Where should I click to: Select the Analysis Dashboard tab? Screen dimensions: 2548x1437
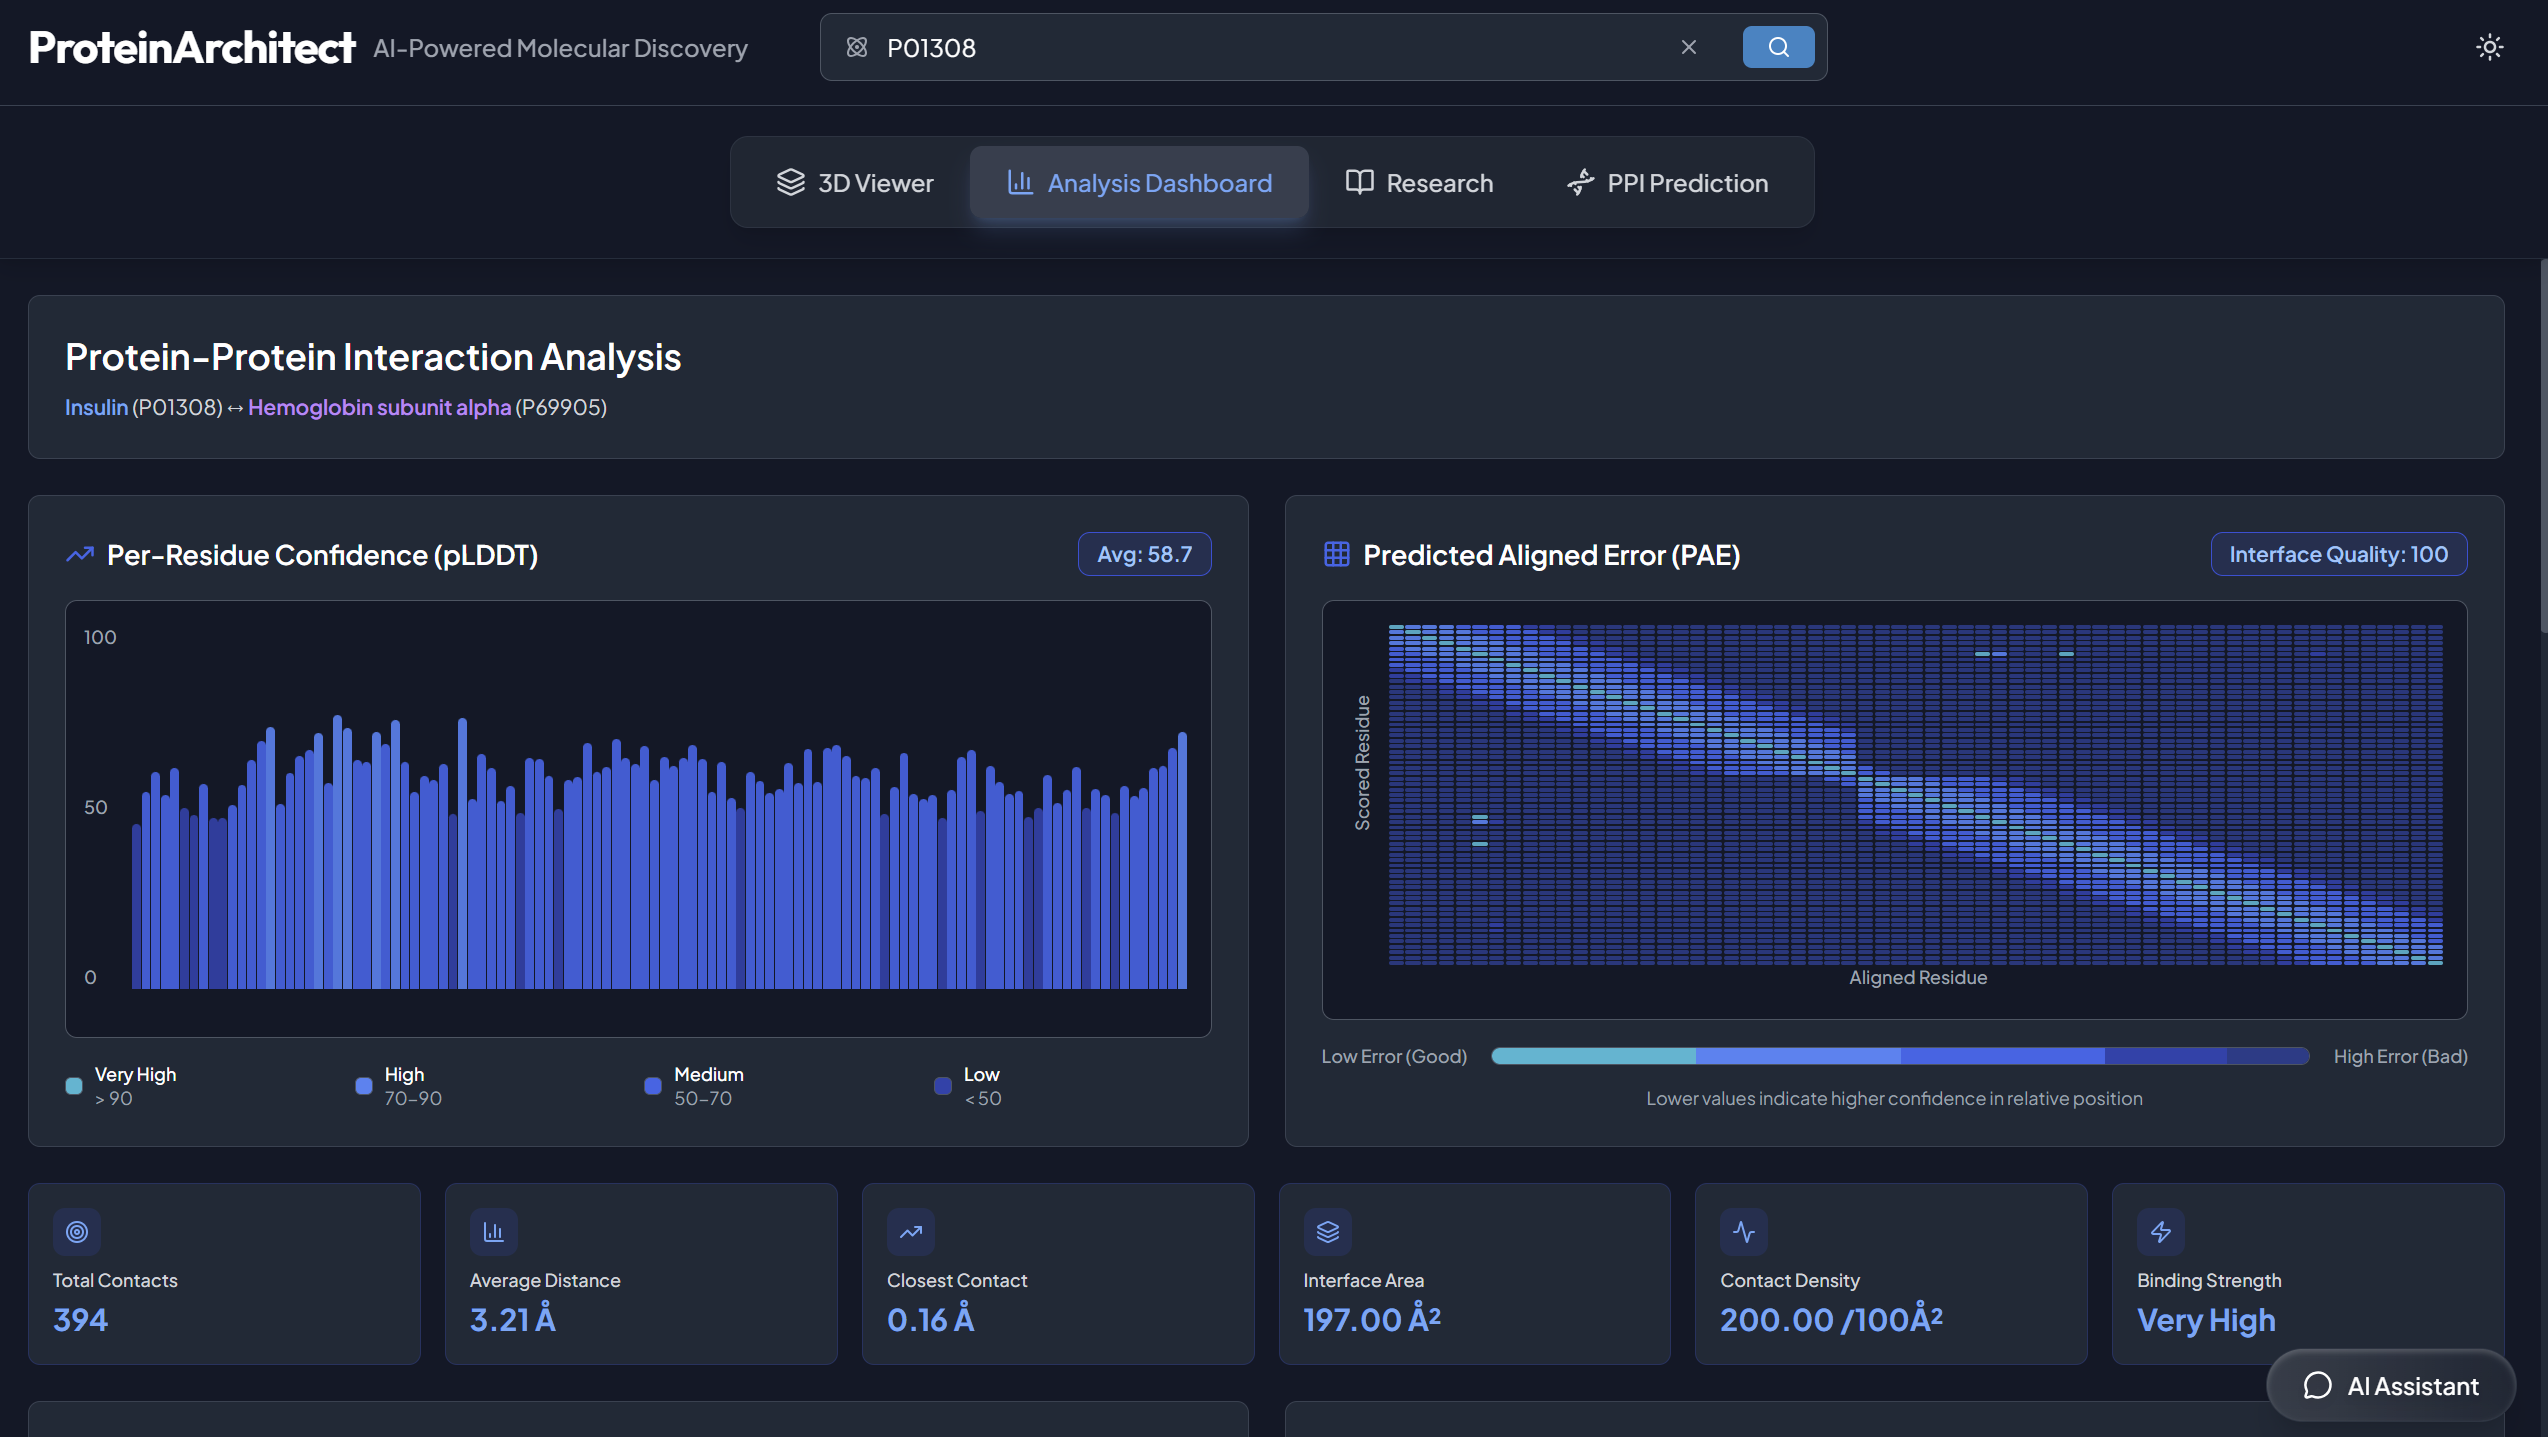point(1139,183)
